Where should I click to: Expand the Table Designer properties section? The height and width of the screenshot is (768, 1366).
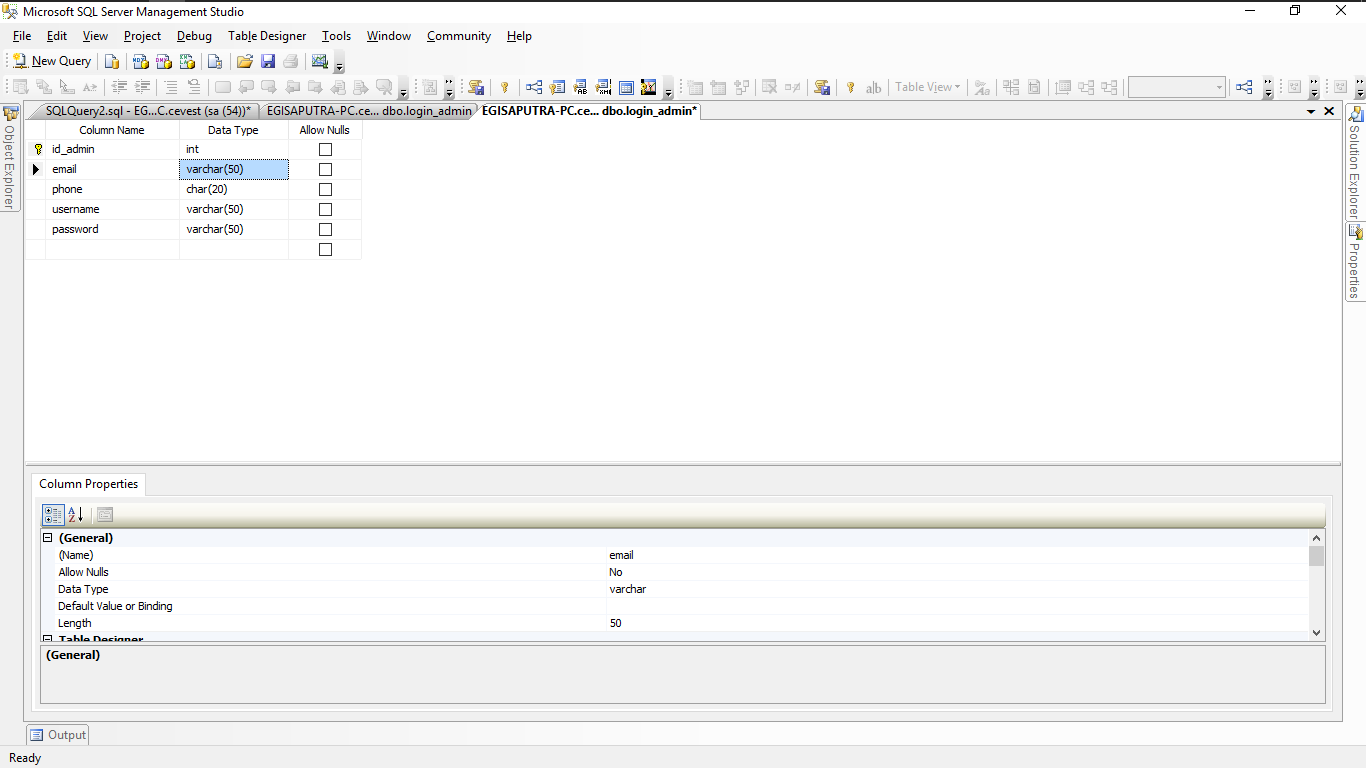pyautogui.click(x=47, y=639)
